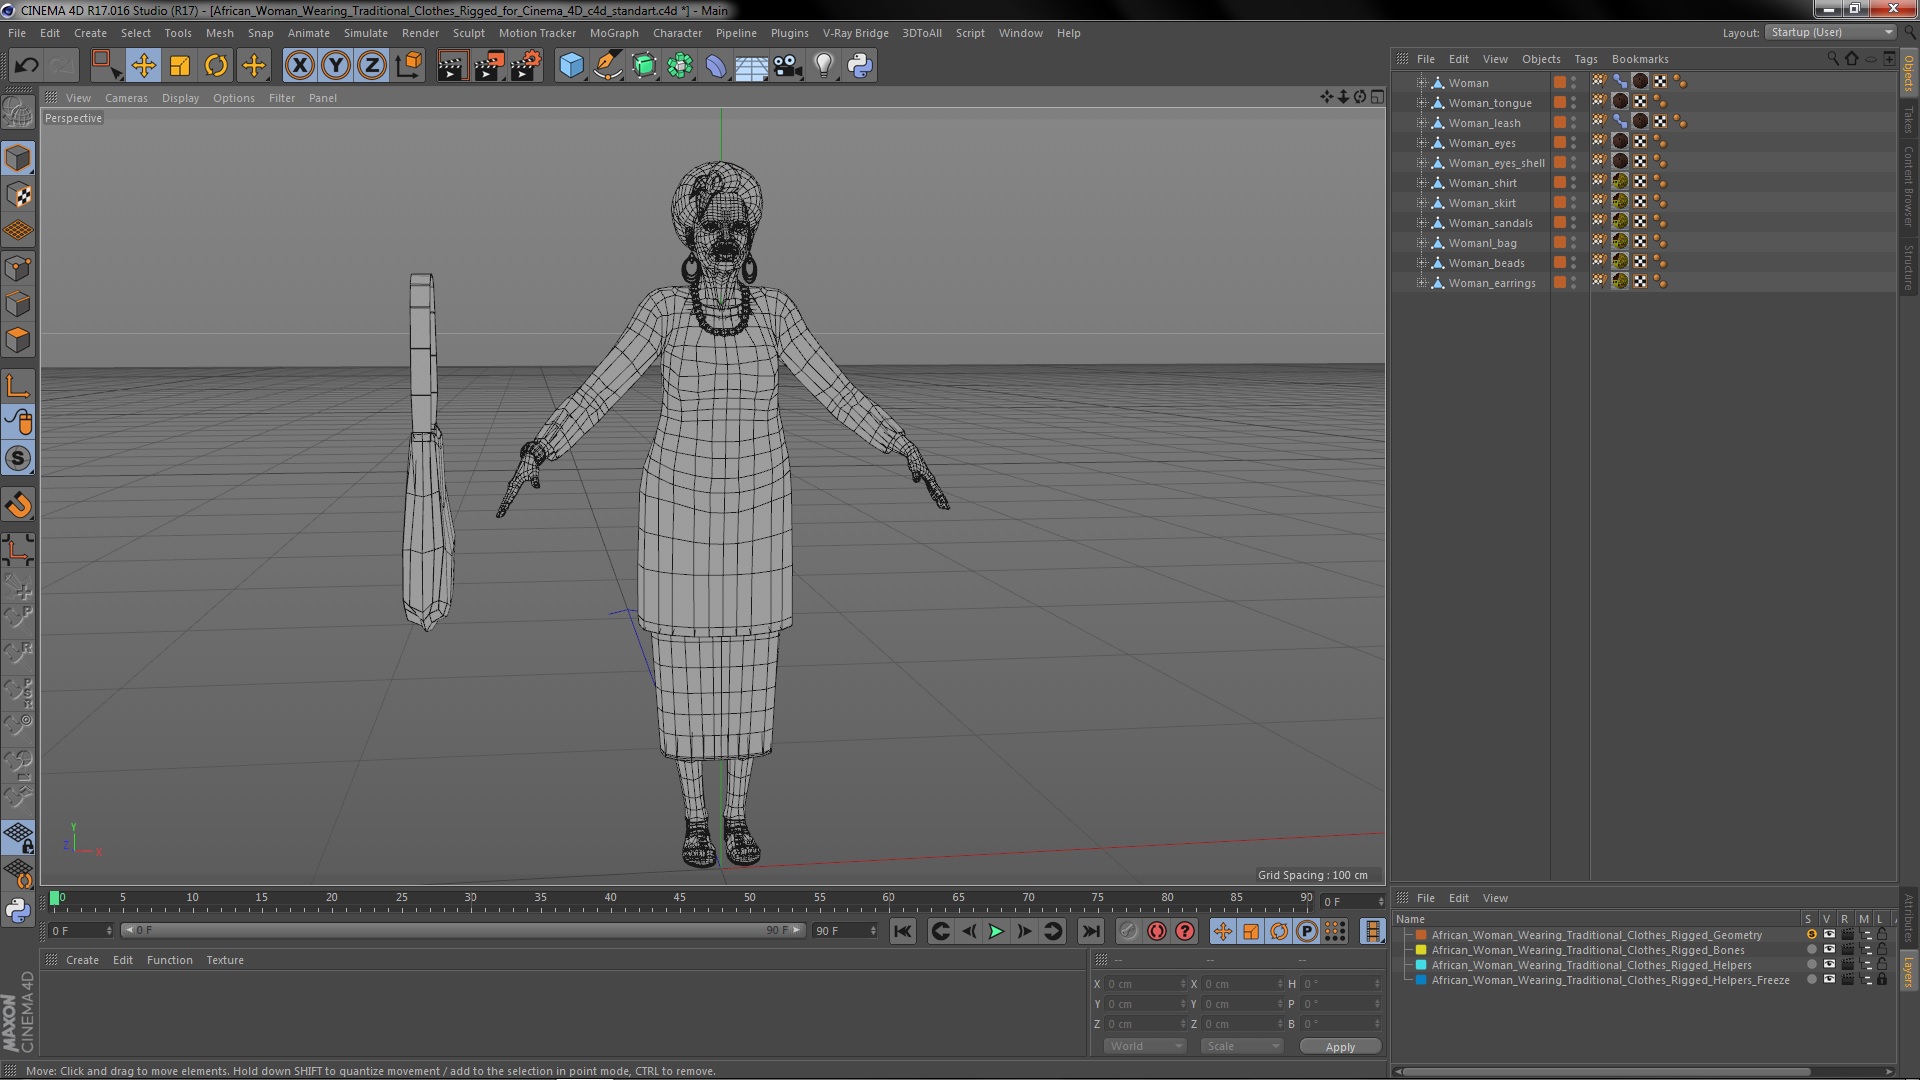Click the Bend deformer icon
Image resolution: width=1920 pixels, height=1080 pixels.
(716, 66)
